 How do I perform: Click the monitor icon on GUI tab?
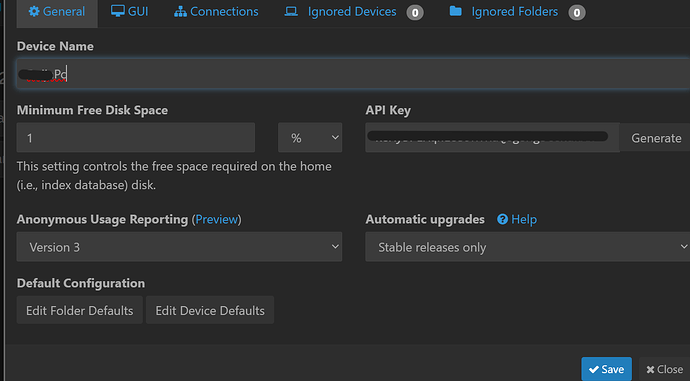click(117, 11)
